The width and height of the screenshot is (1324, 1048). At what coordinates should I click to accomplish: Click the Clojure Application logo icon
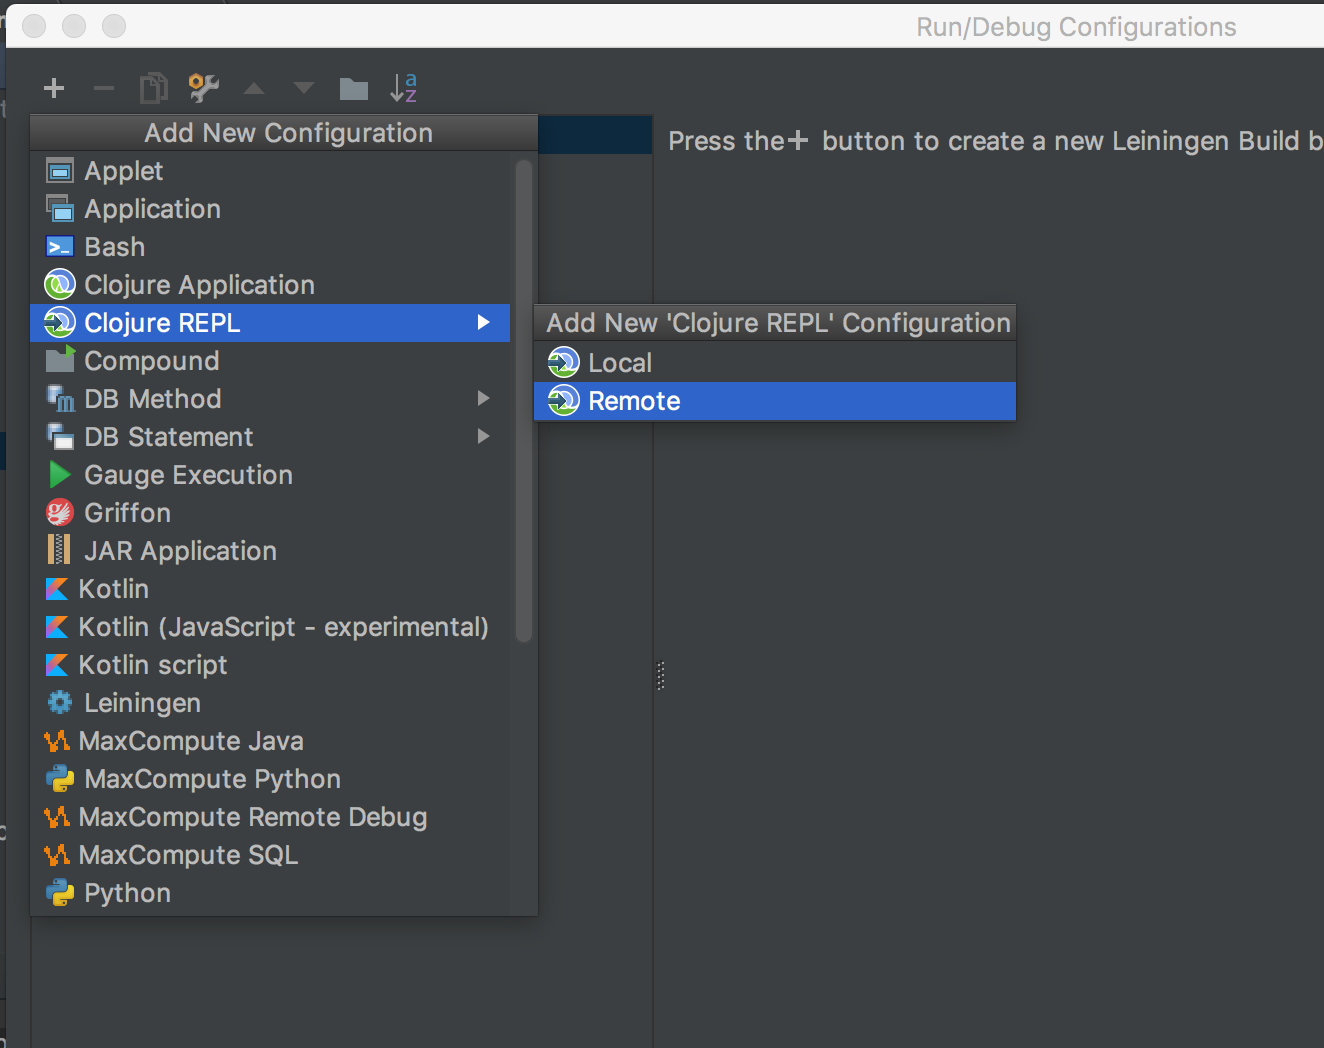tap(60, 285)
